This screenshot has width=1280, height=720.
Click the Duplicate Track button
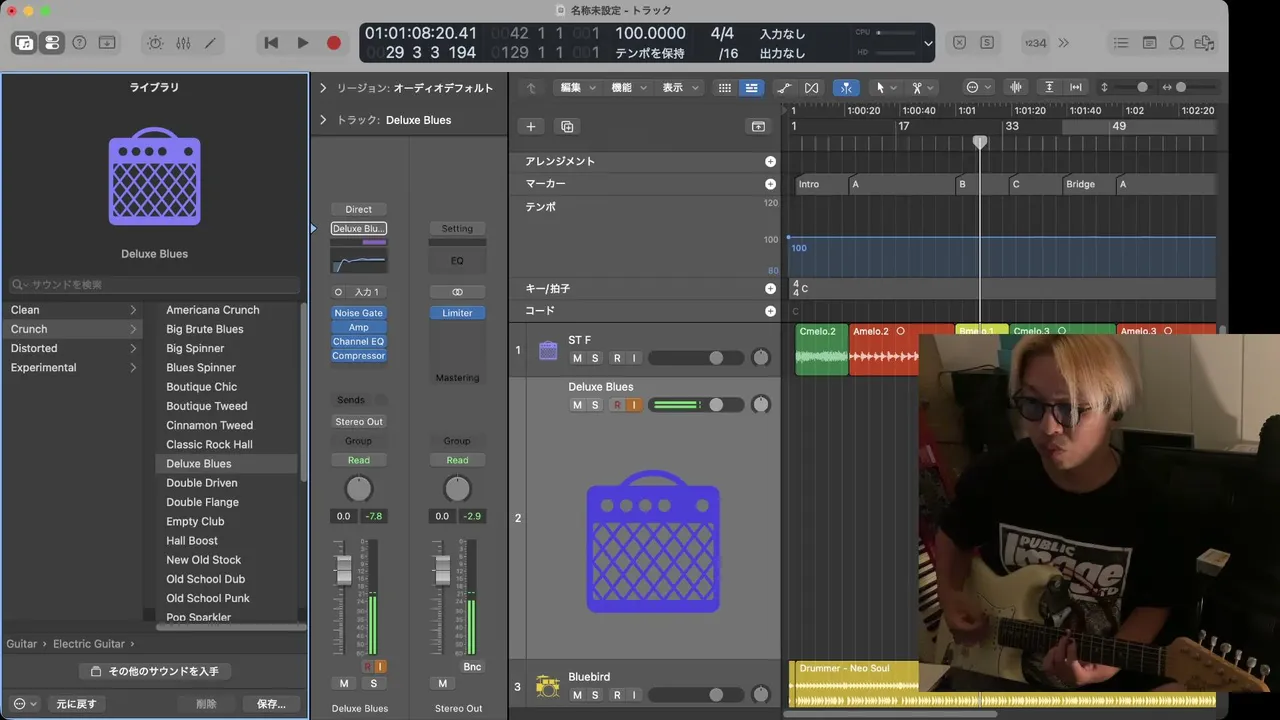click(x=567, y=126)
